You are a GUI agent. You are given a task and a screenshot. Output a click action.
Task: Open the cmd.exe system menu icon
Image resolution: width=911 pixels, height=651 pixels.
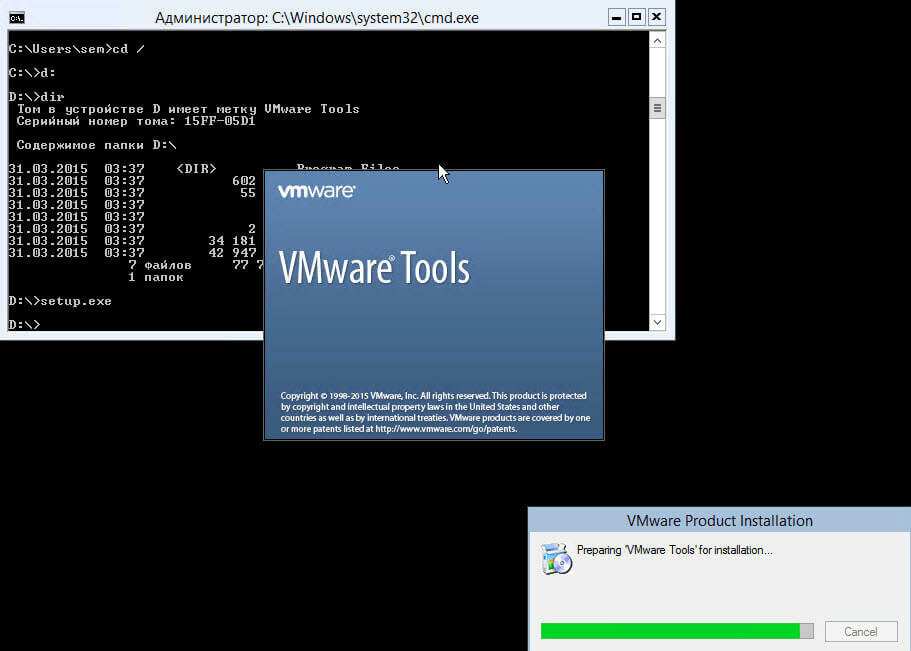tap(17, 18)
